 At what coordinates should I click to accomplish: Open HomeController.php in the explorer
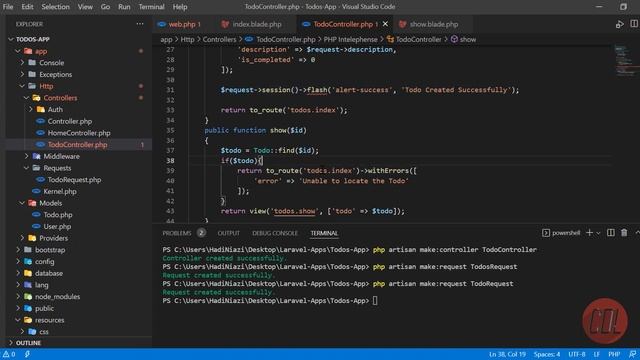pos(79,133)
